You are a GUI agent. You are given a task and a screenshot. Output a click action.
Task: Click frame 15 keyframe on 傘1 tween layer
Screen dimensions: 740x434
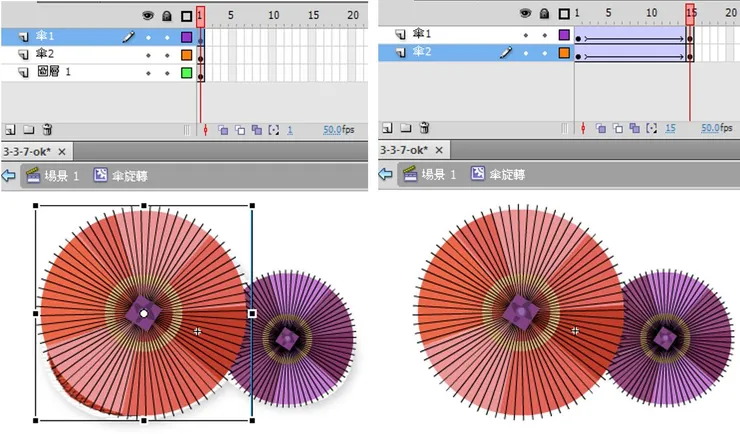point(690,39)
